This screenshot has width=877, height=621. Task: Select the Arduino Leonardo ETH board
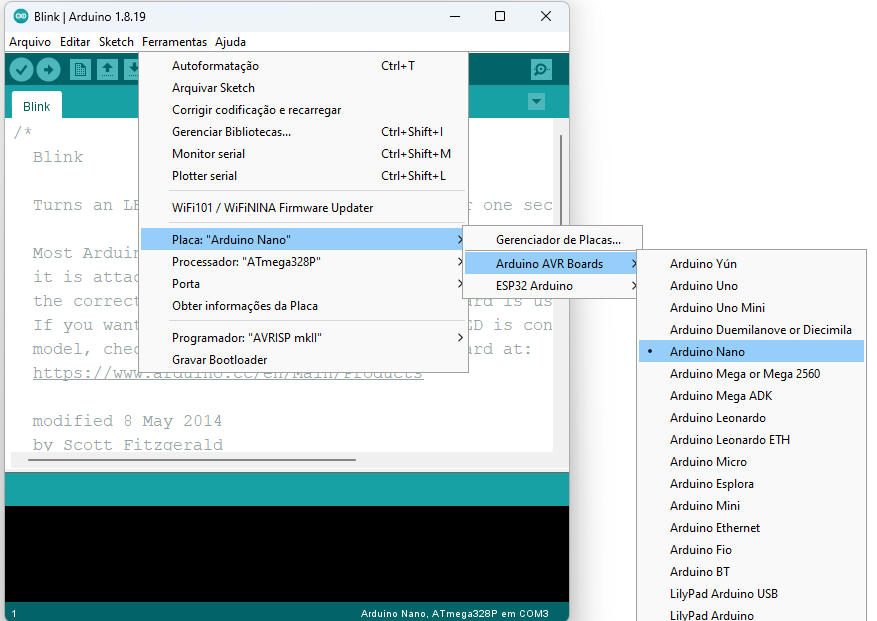coord(751,440)
